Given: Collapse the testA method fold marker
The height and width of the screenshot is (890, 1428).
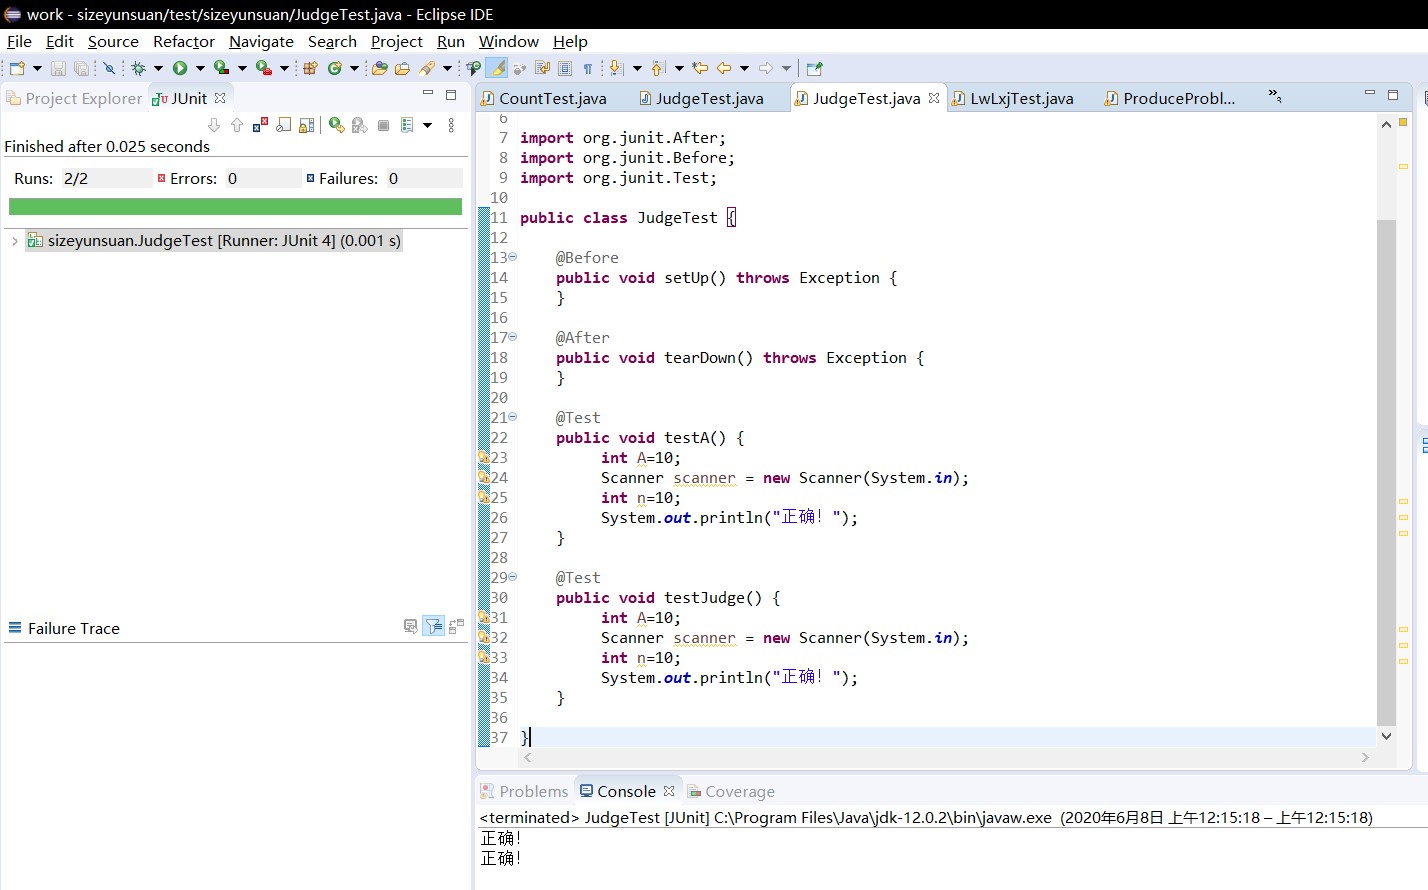Looking at the screenshot, I should pyautogui.click(x=513, y=417).
